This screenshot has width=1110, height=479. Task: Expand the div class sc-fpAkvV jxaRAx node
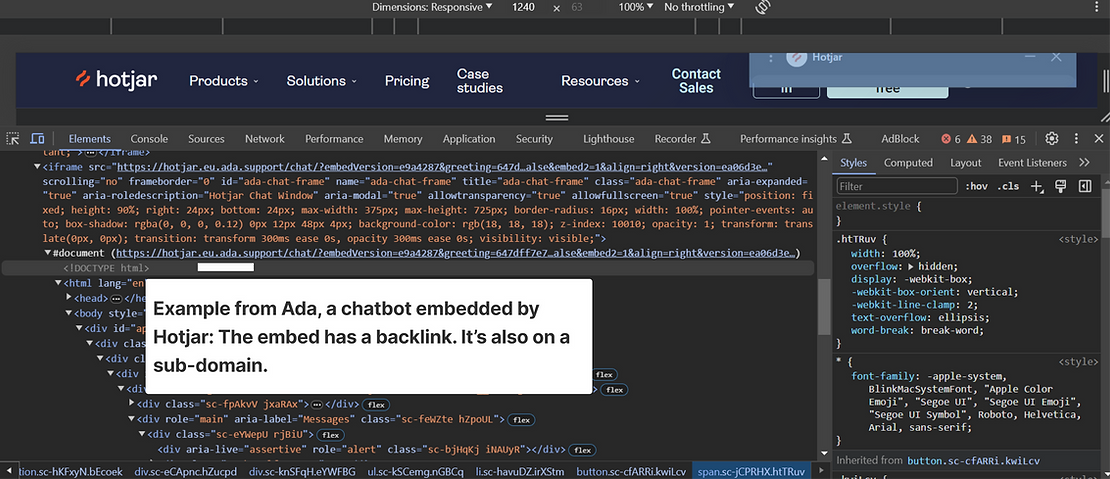point(132,404)
